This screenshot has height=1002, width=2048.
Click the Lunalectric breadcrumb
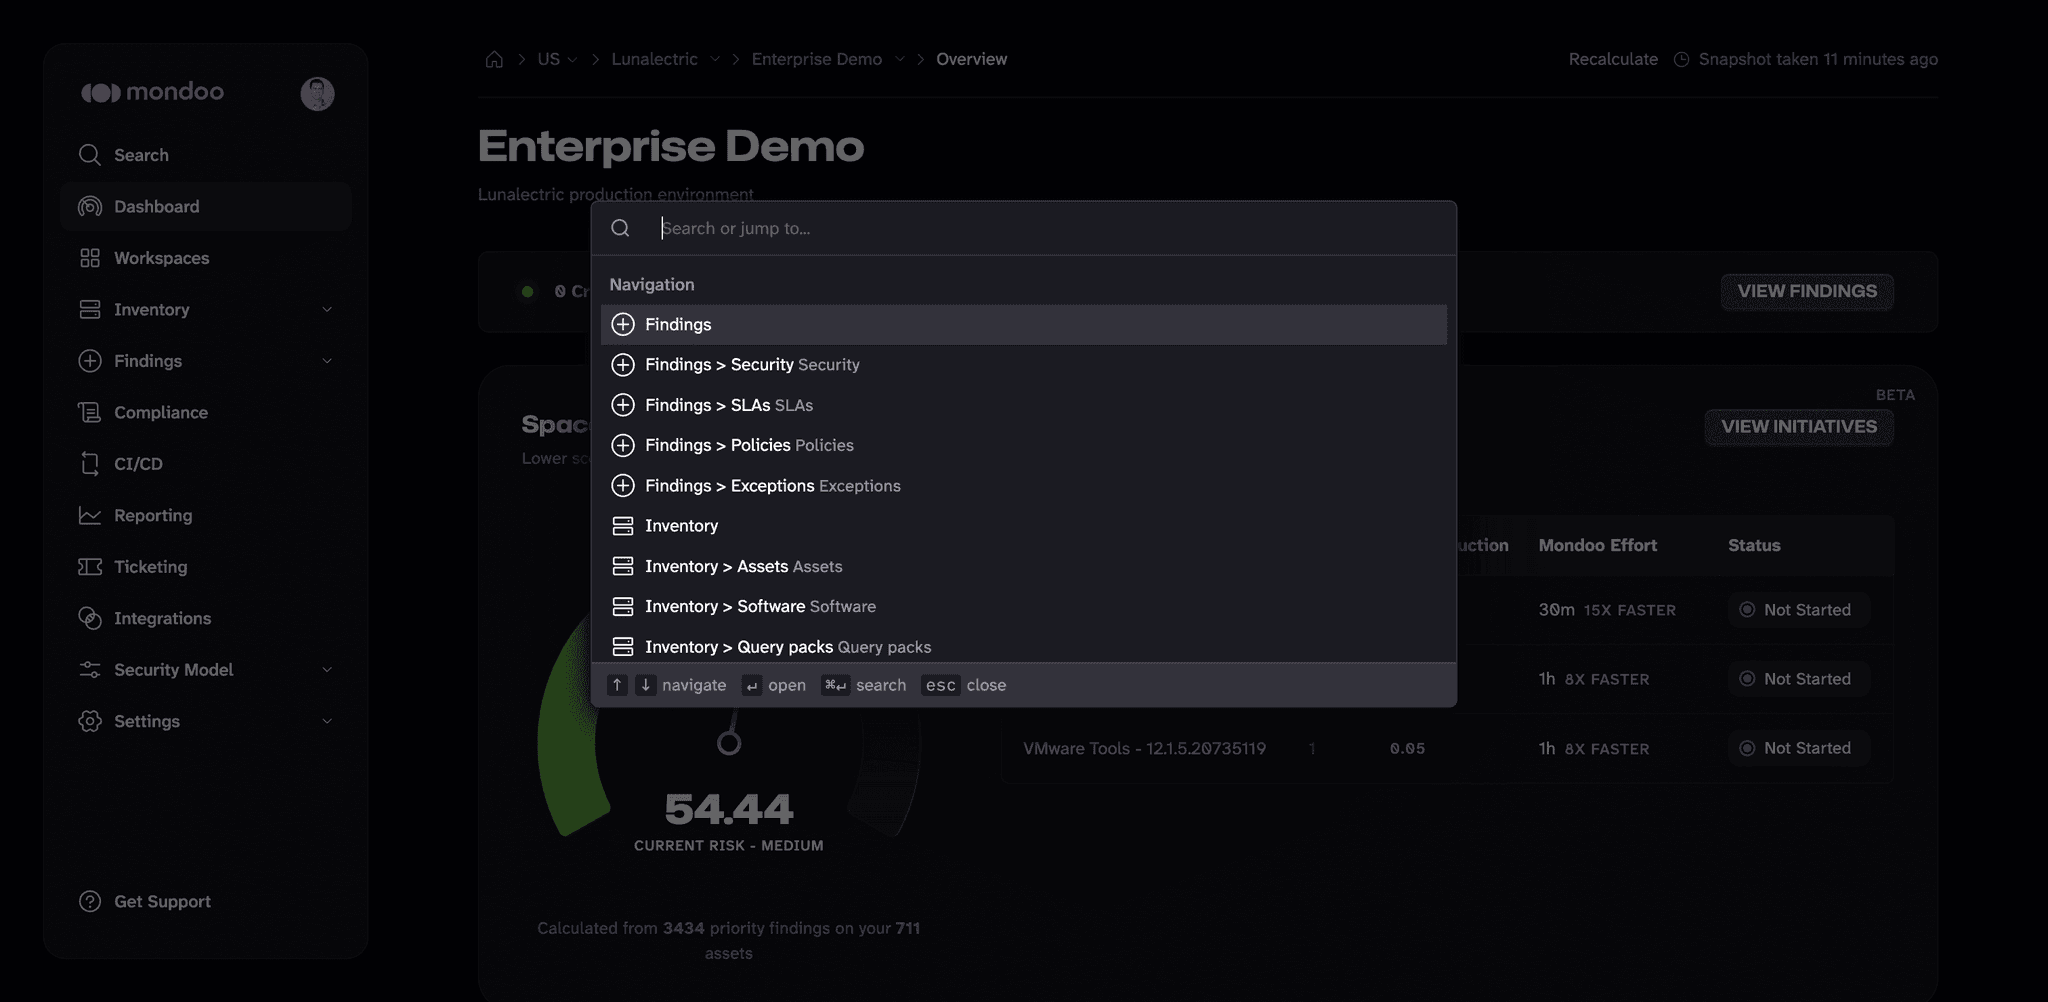655,59
